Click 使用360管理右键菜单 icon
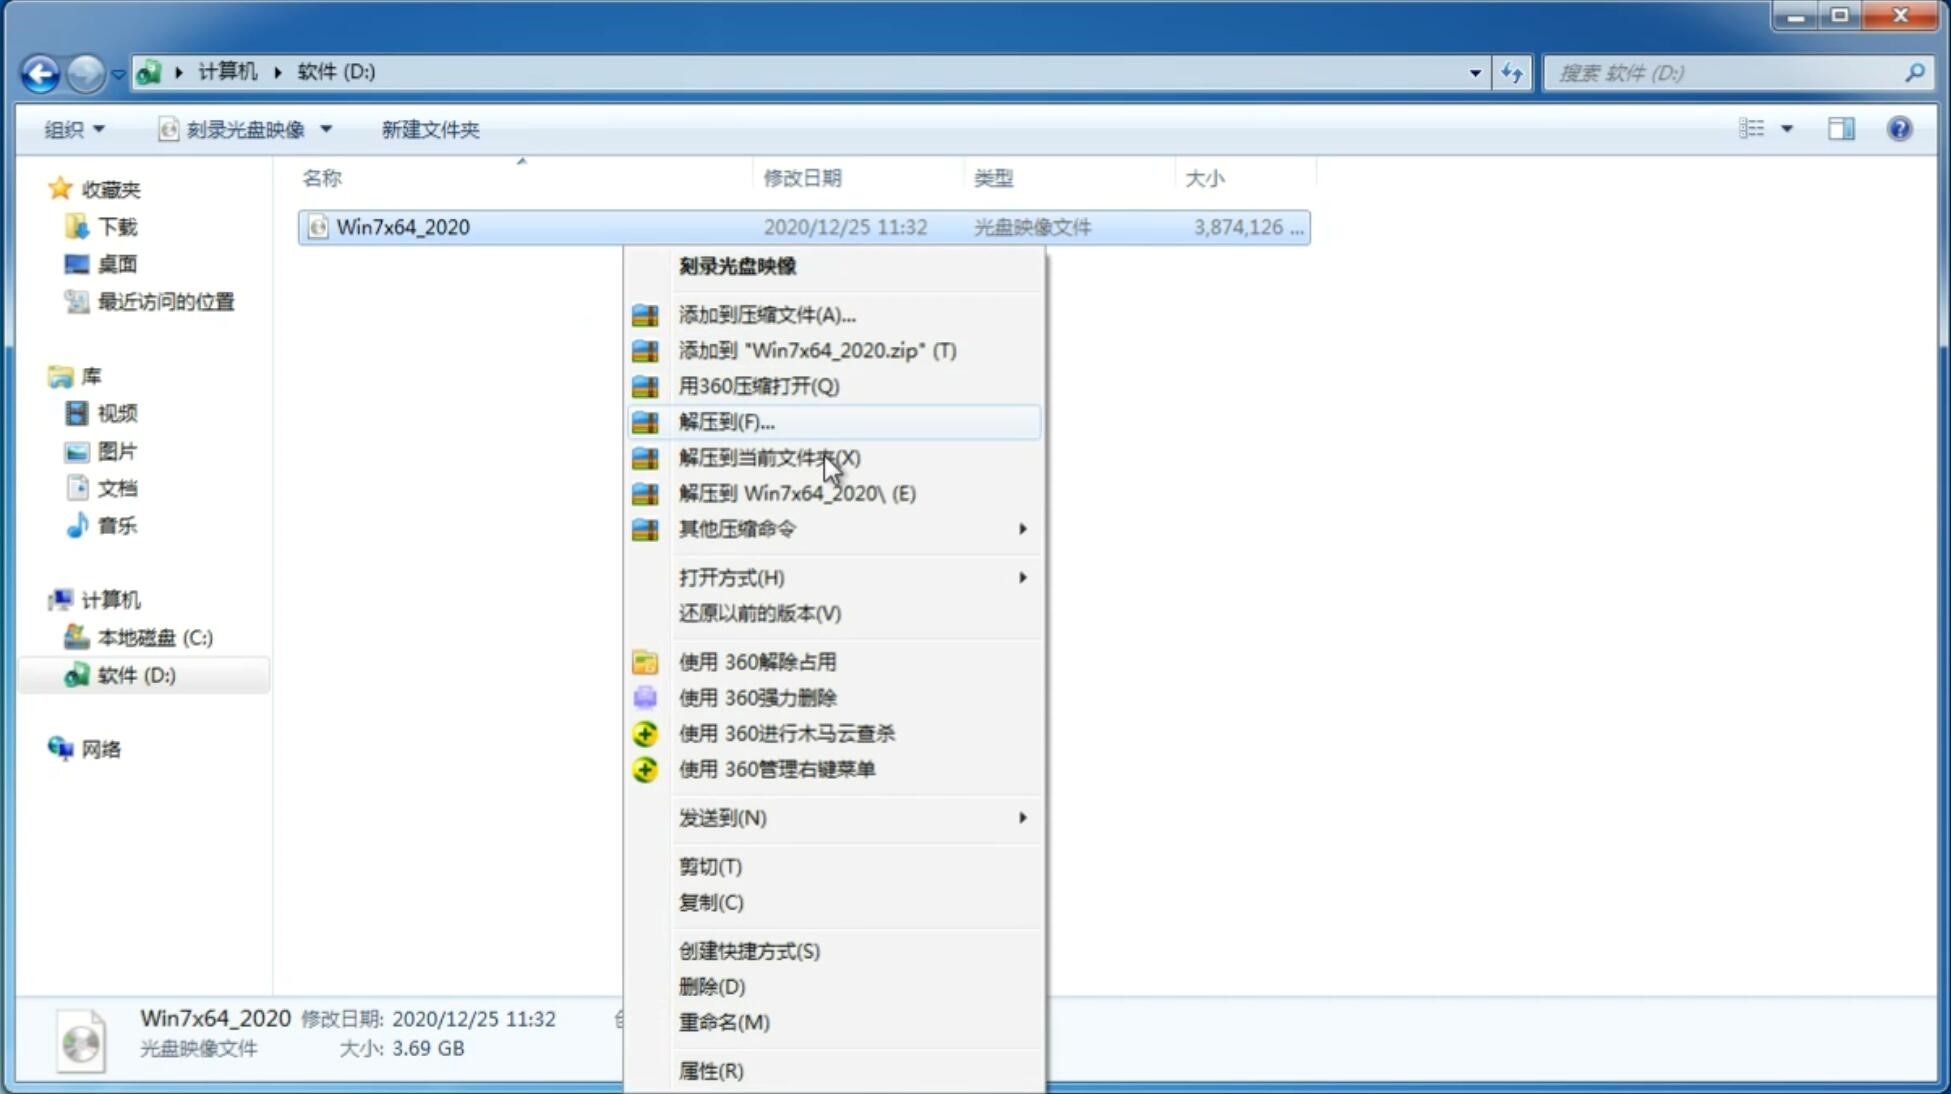1951x1094 pixels. (x=643, y=768)
